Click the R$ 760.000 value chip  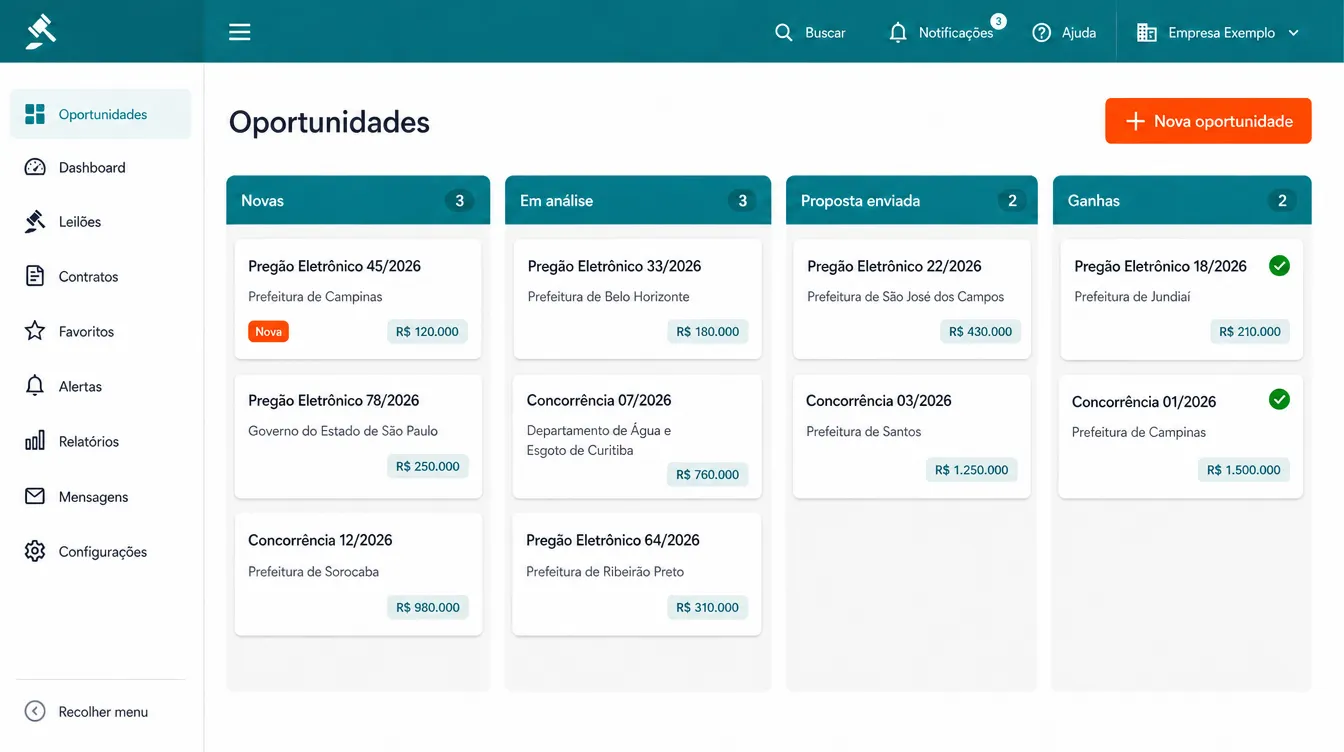[708, 475]
